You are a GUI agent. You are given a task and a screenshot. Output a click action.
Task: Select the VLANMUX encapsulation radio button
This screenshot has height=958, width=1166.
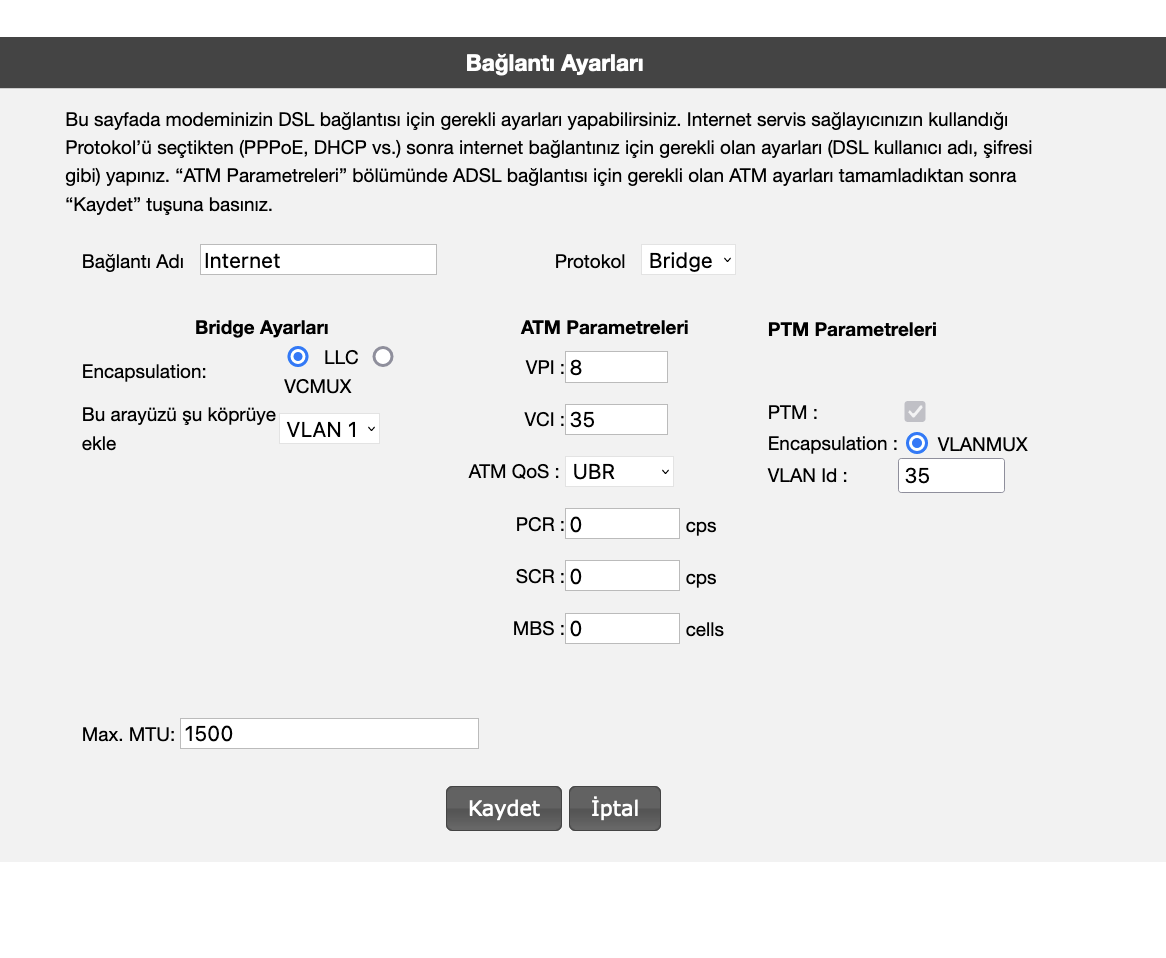point(917,443)
